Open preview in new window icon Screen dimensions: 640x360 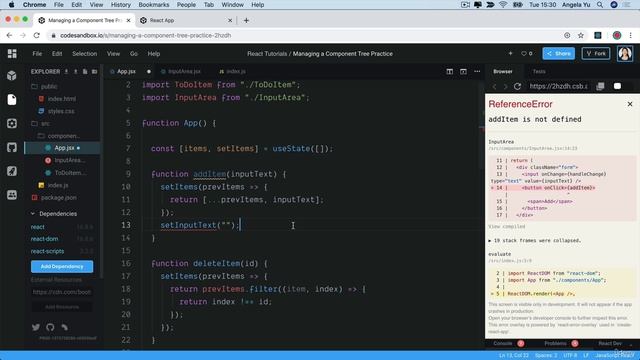click(x=600, y=86)
